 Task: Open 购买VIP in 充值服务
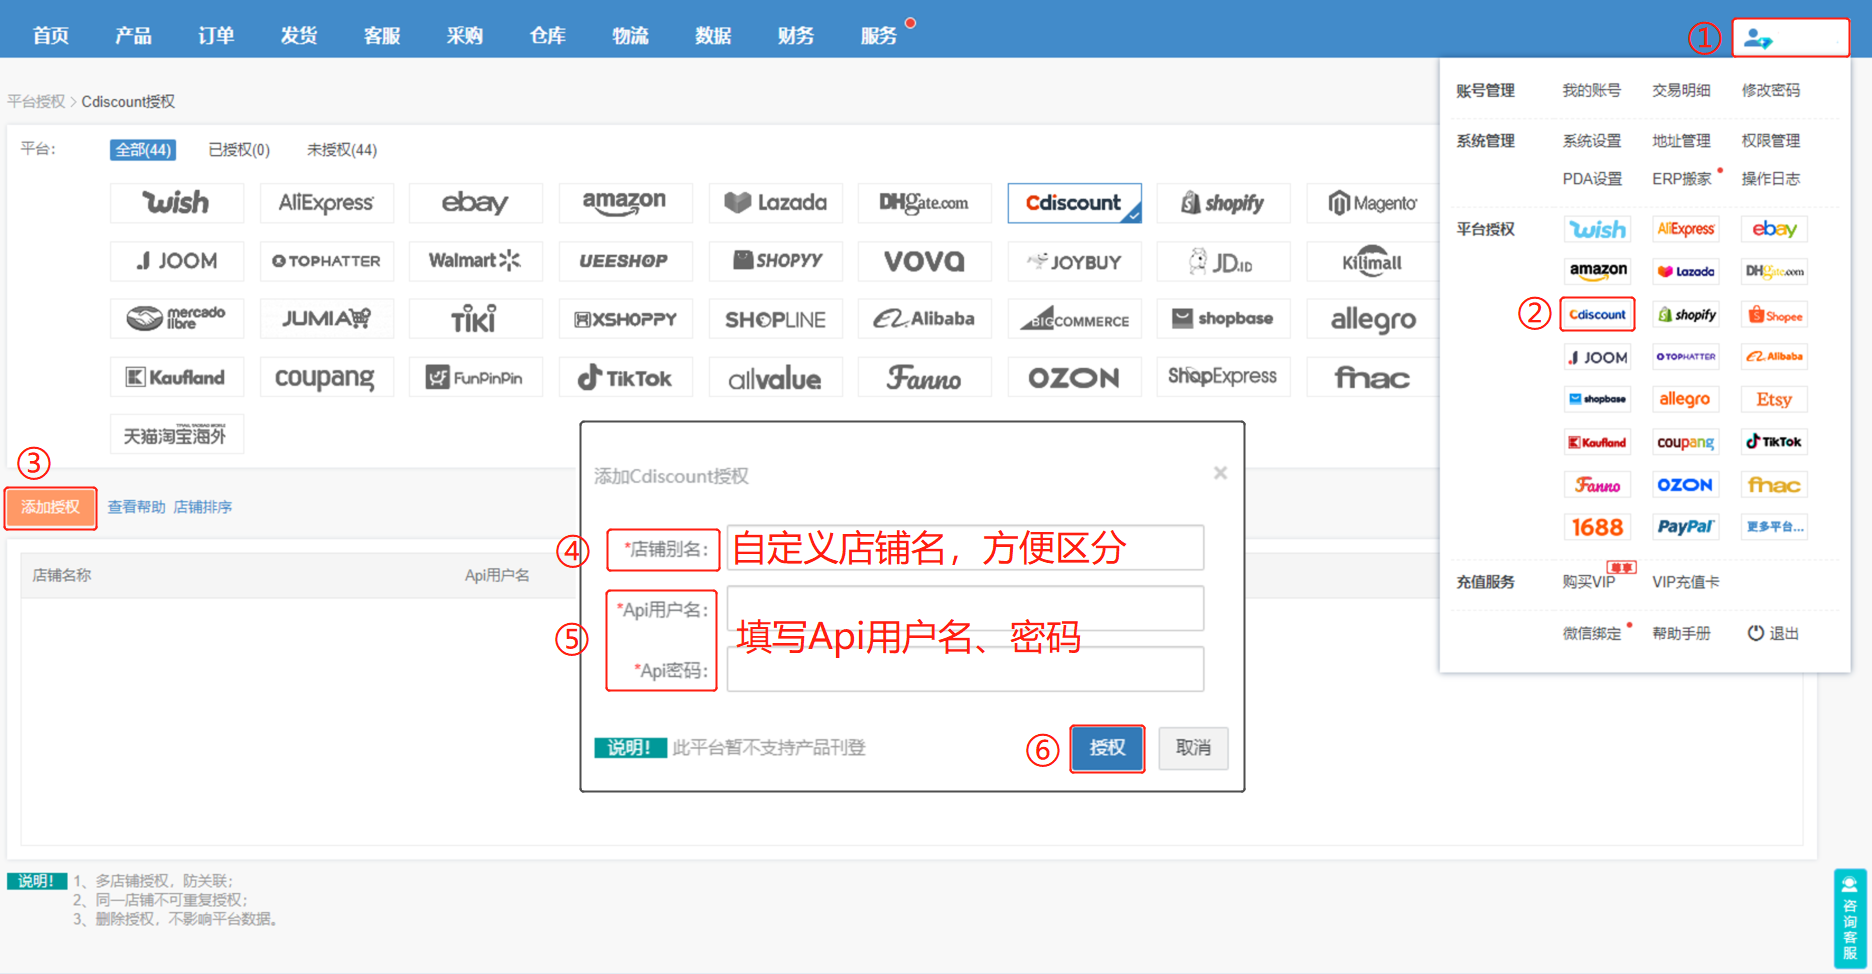(x=1589, y=582)
